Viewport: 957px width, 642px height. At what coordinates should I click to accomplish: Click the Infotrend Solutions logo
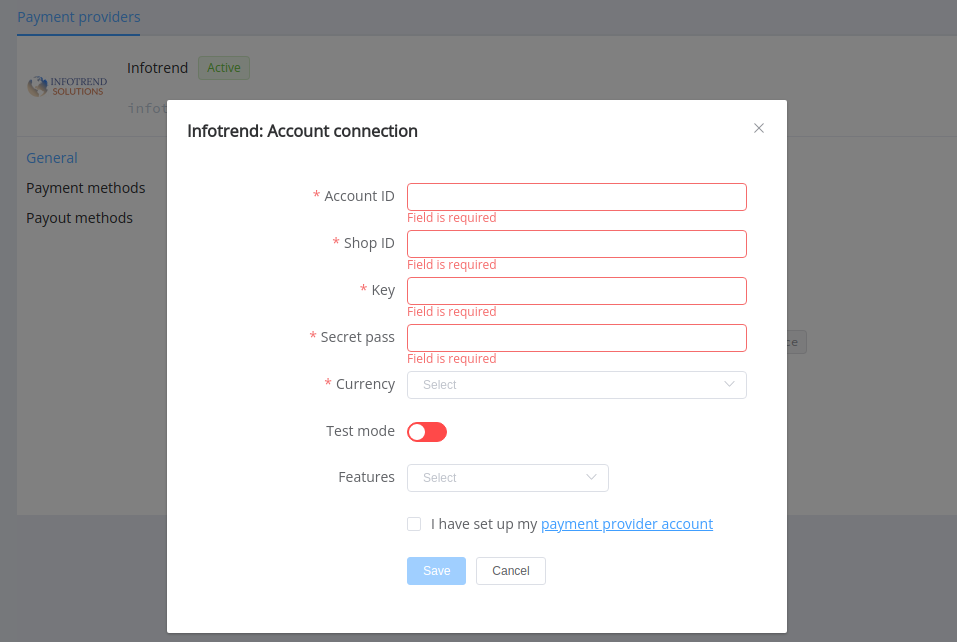tap(67, 86)
